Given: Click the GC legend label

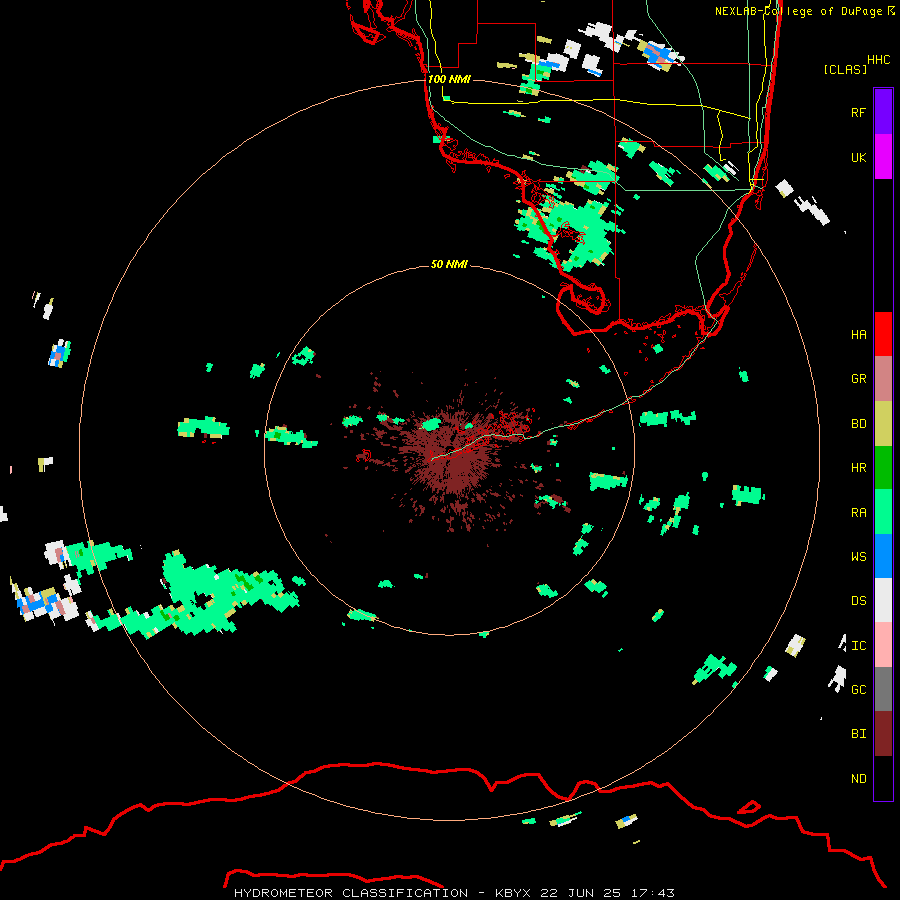Looking at the screenshot, I should click(858, 690).
